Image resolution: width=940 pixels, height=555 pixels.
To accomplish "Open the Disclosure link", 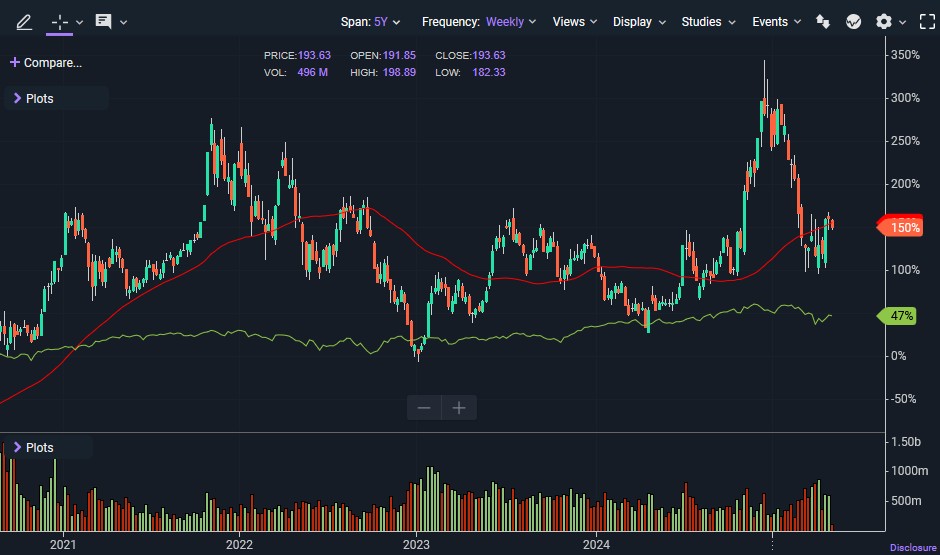I will point(913,547).
